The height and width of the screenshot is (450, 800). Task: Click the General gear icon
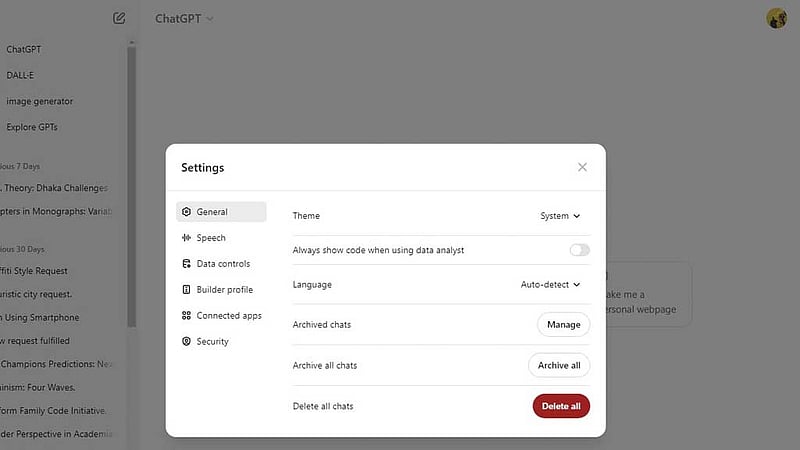pos(186,212)
